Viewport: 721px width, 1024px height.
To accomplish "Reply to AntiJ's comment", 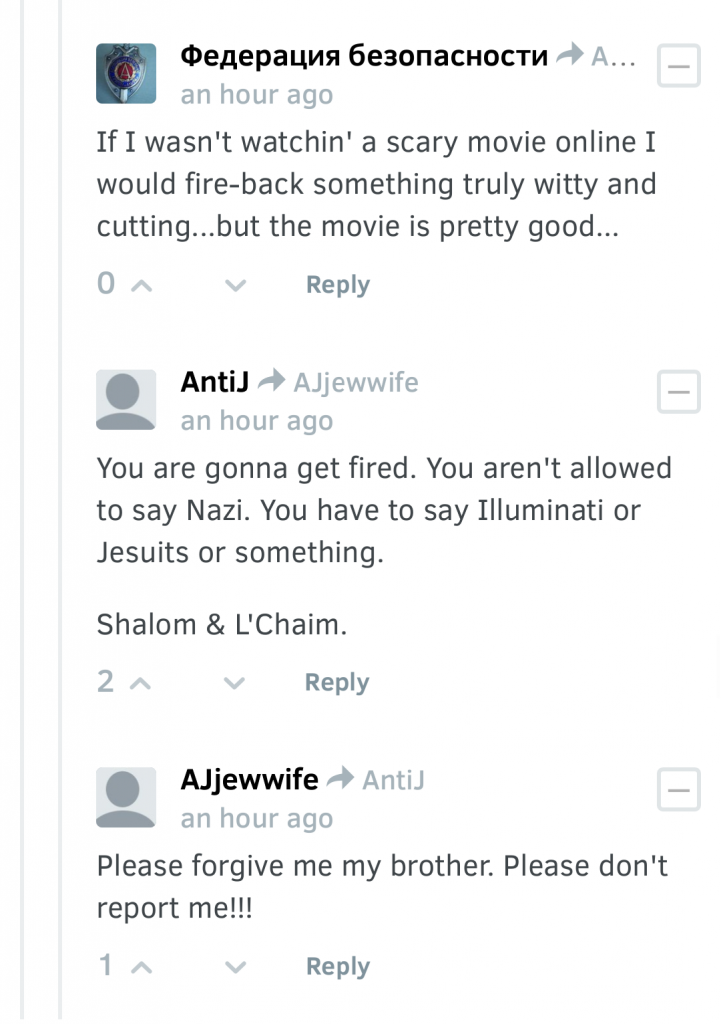I will (x=337, y=682).
